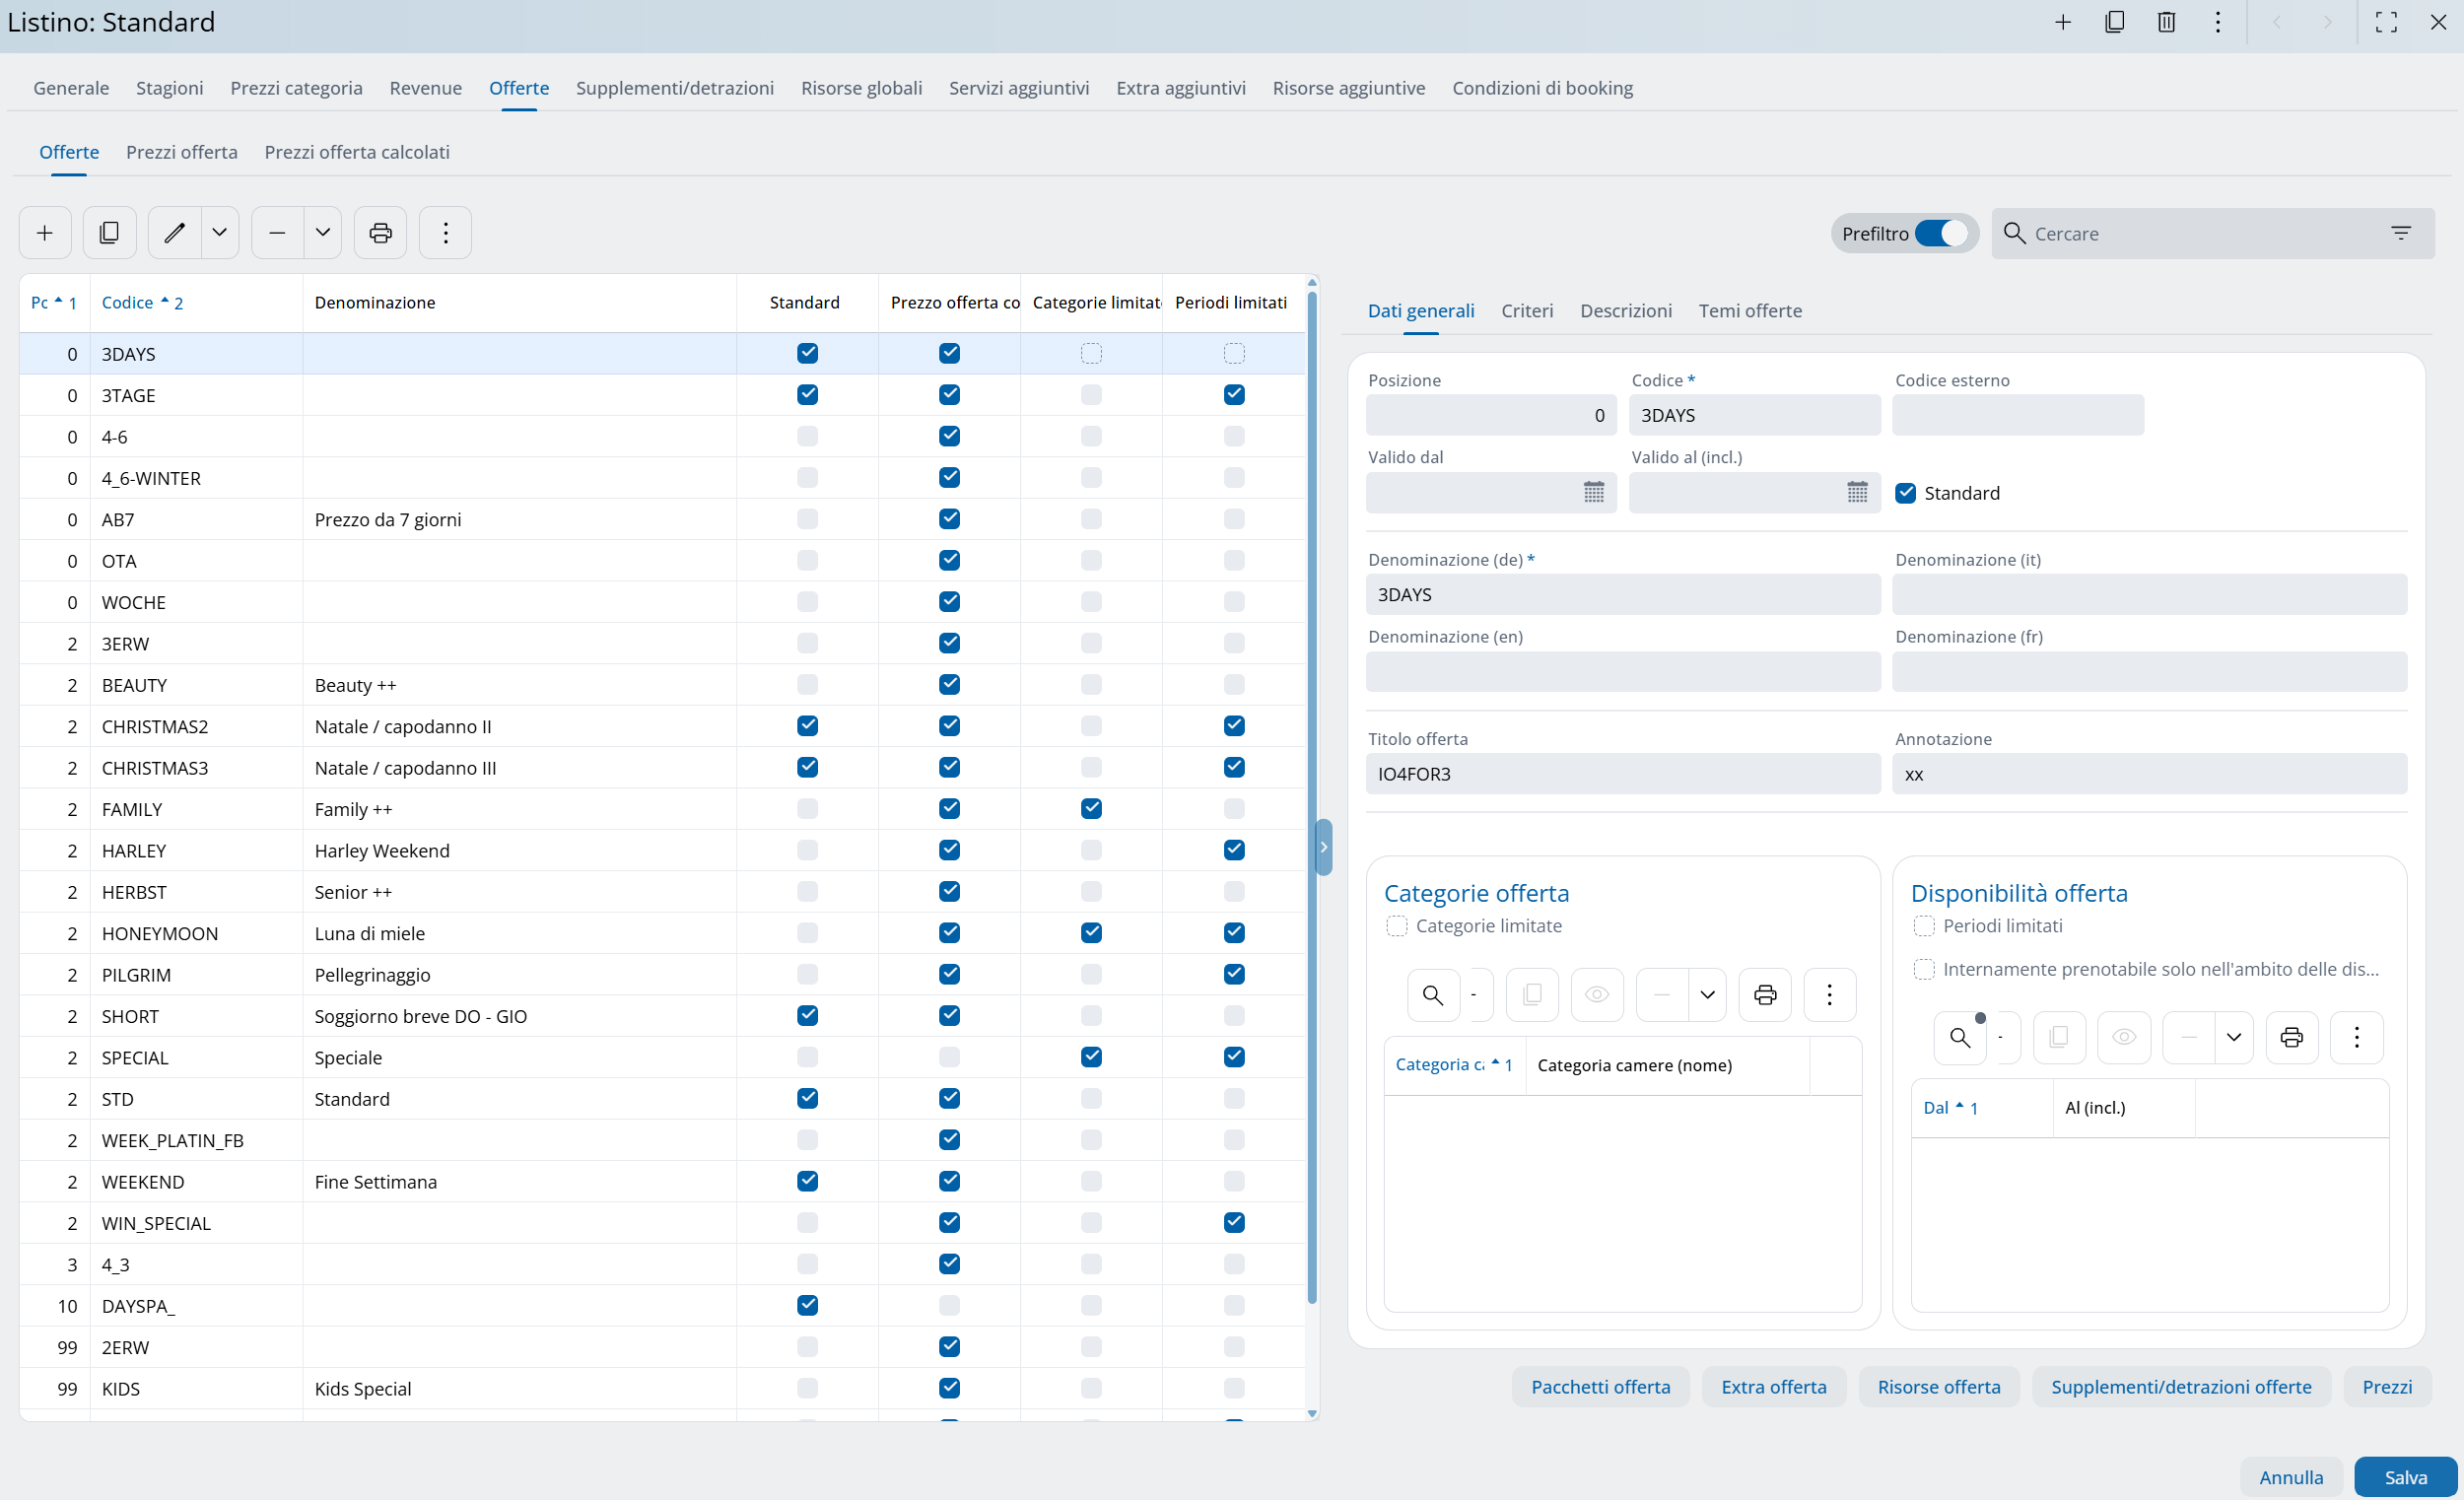Uncheck the Standard checkbox in Dati generali

[1906, 493]
